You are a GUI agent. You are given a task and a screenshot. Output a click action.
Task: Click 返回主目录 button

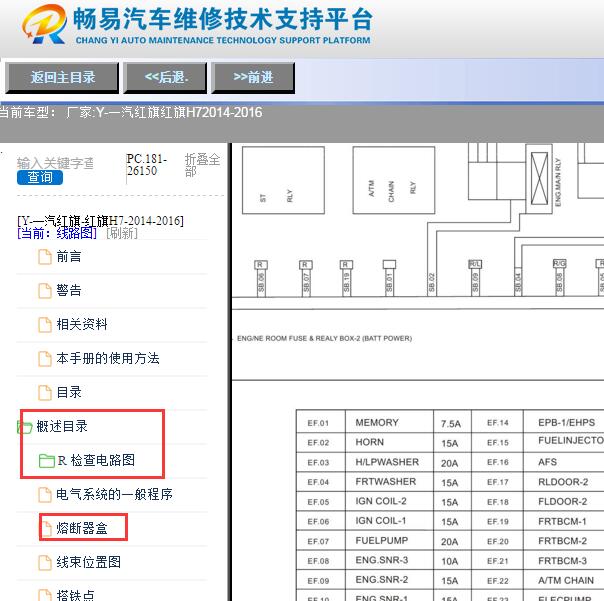point(62,77)
